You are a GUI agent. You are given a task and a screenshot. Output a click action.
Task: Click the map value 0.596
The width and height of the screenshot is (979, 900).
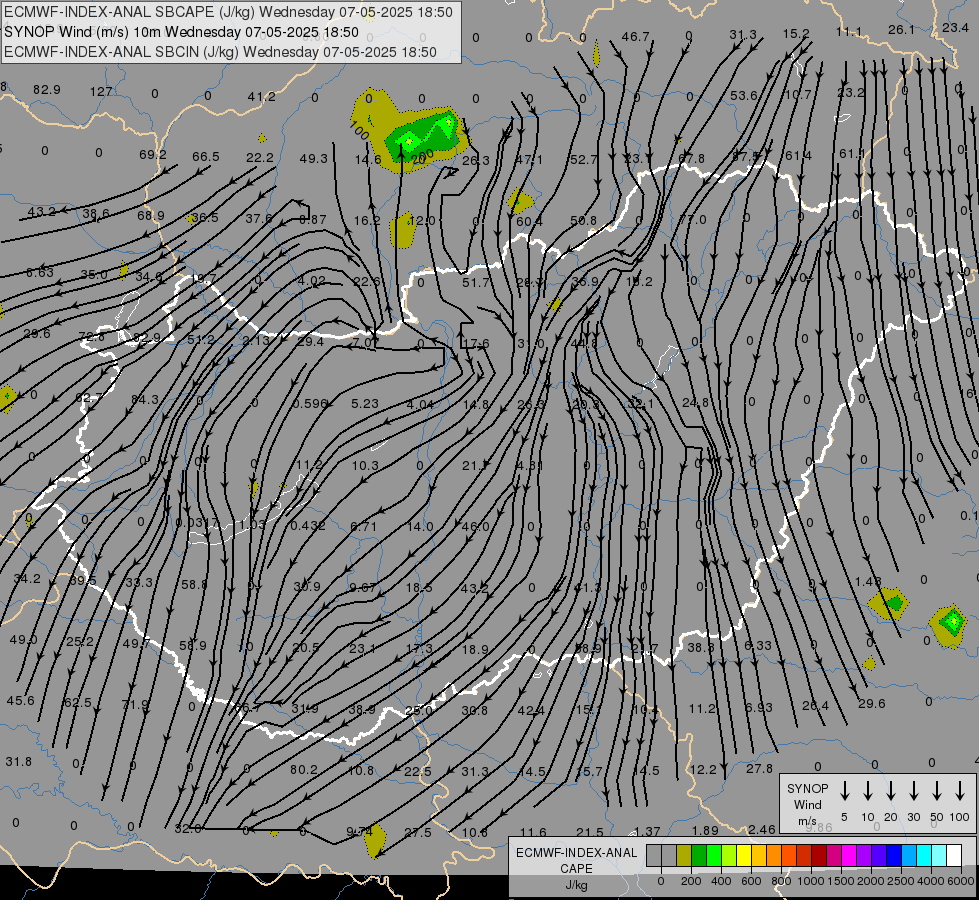click(x=310, y=403)
